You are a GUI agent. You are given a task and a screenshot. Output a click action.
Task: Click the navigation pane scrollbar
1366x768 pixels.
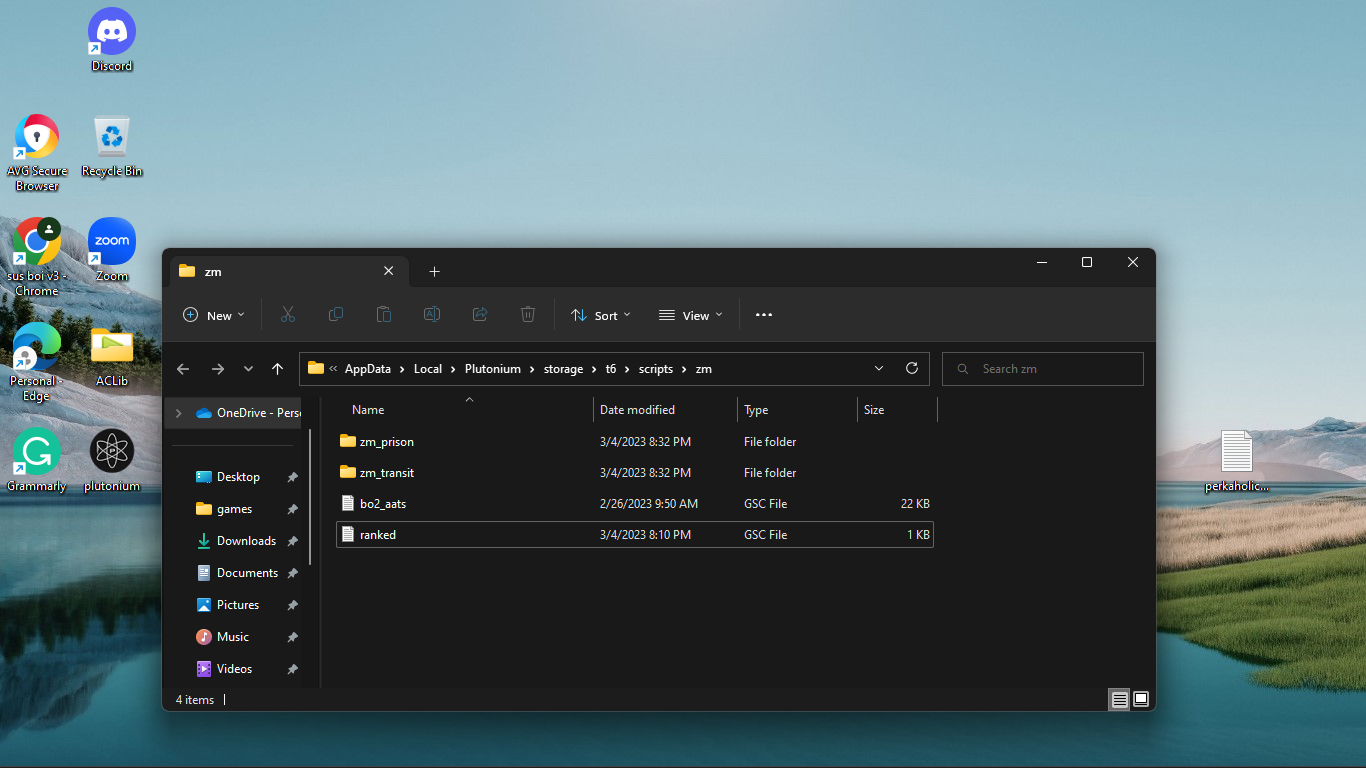tap(311, 497)
